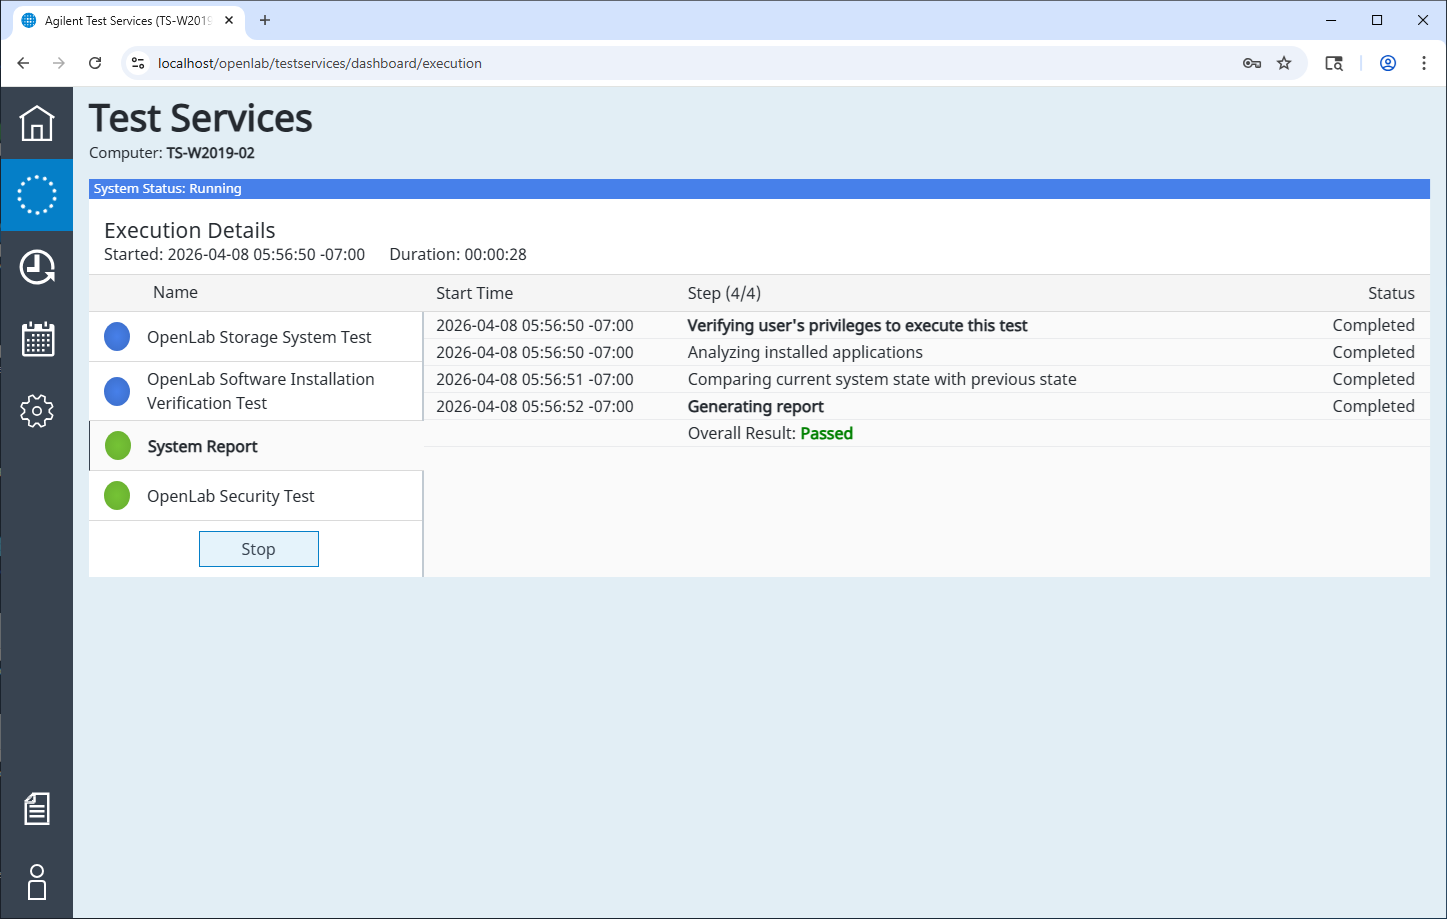Bookmark this page with the star icon
Viewport: 1447px width, 919px height.
(x=1284, y=63)
